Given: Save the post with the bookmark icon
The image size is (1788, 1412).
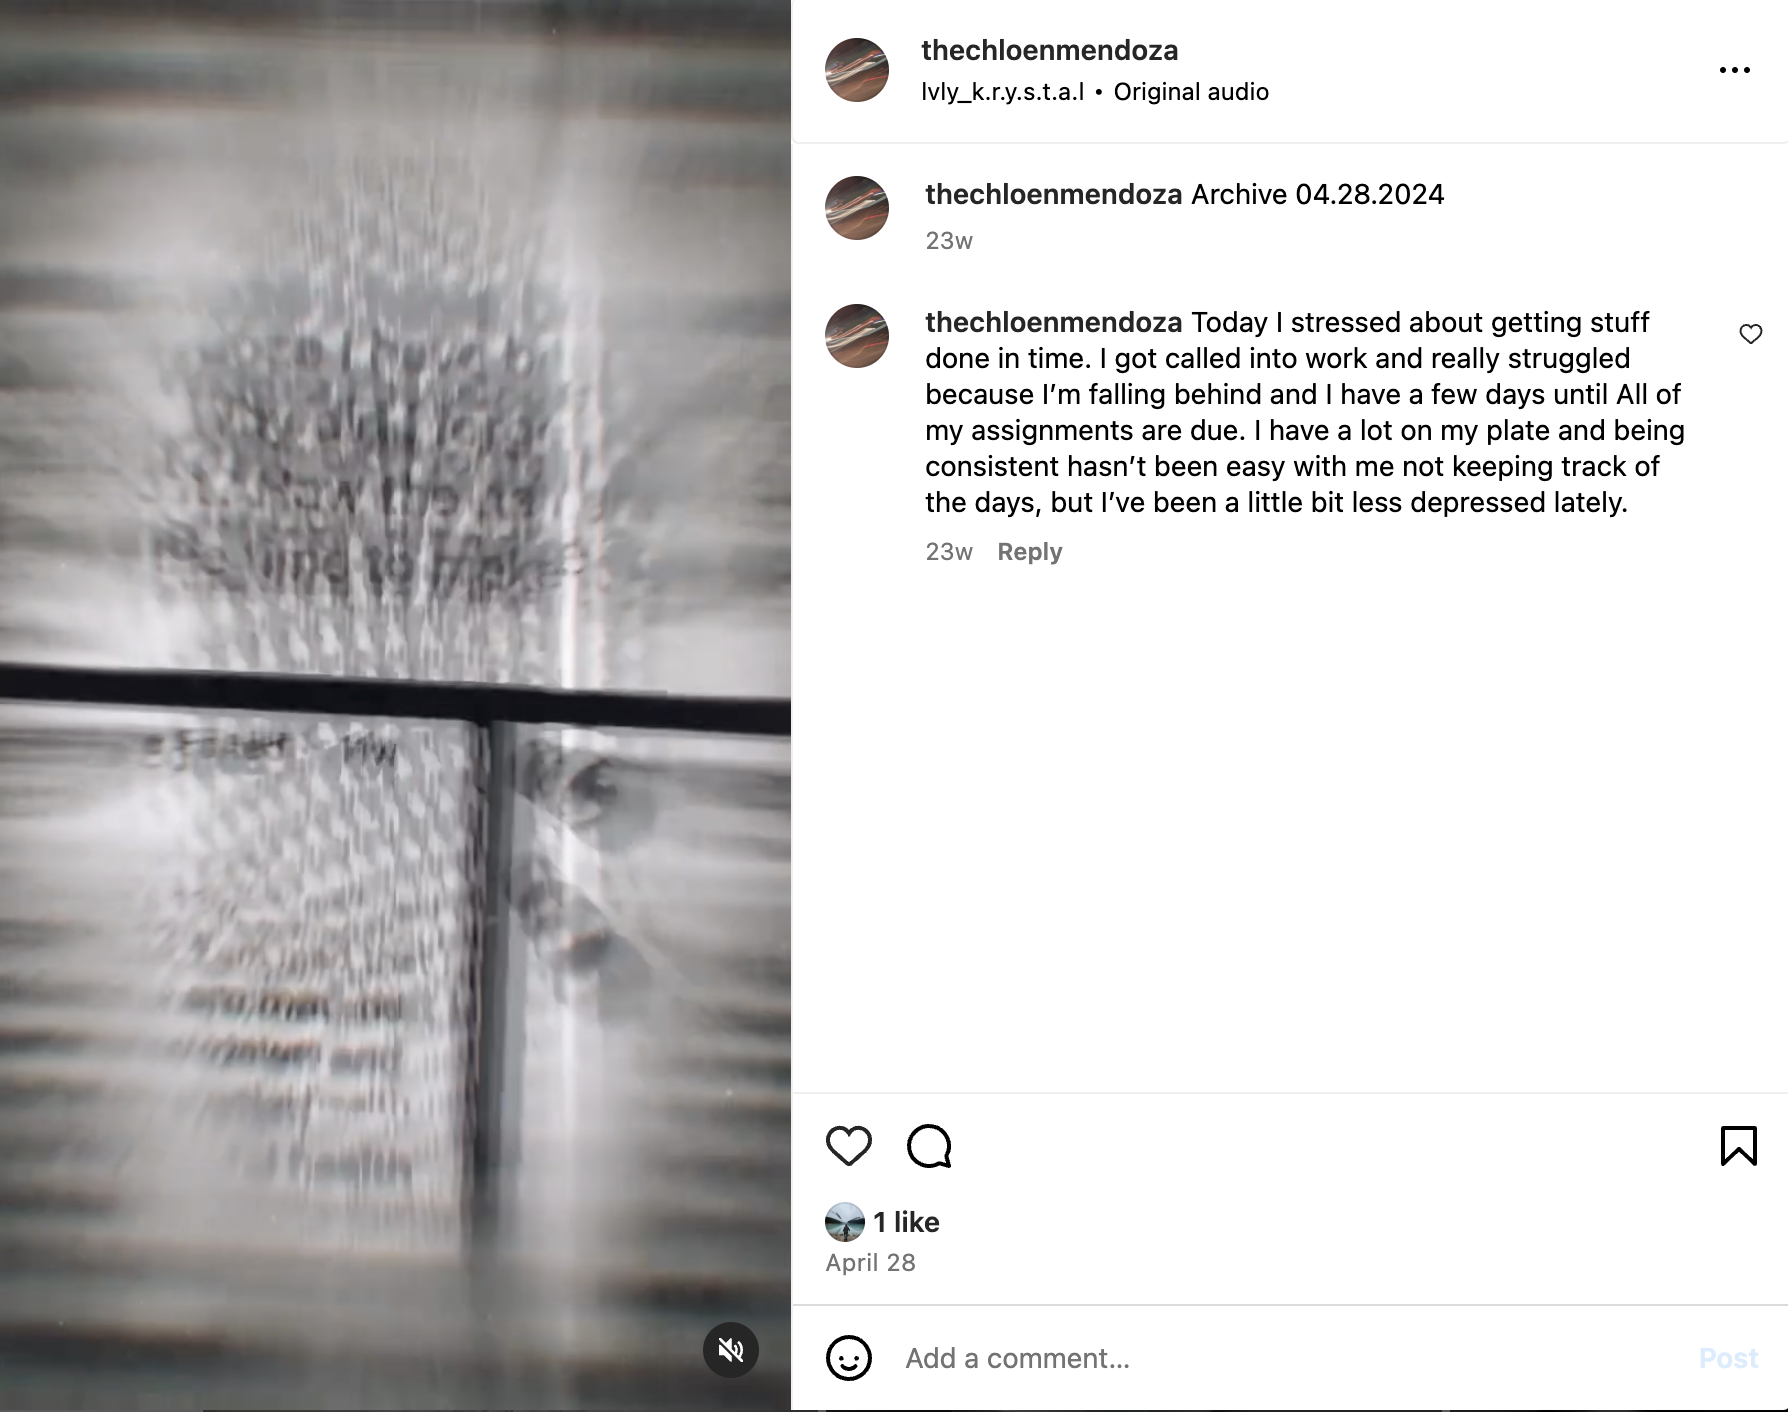Looking at the screenshot, I should click(1738, 1146).
